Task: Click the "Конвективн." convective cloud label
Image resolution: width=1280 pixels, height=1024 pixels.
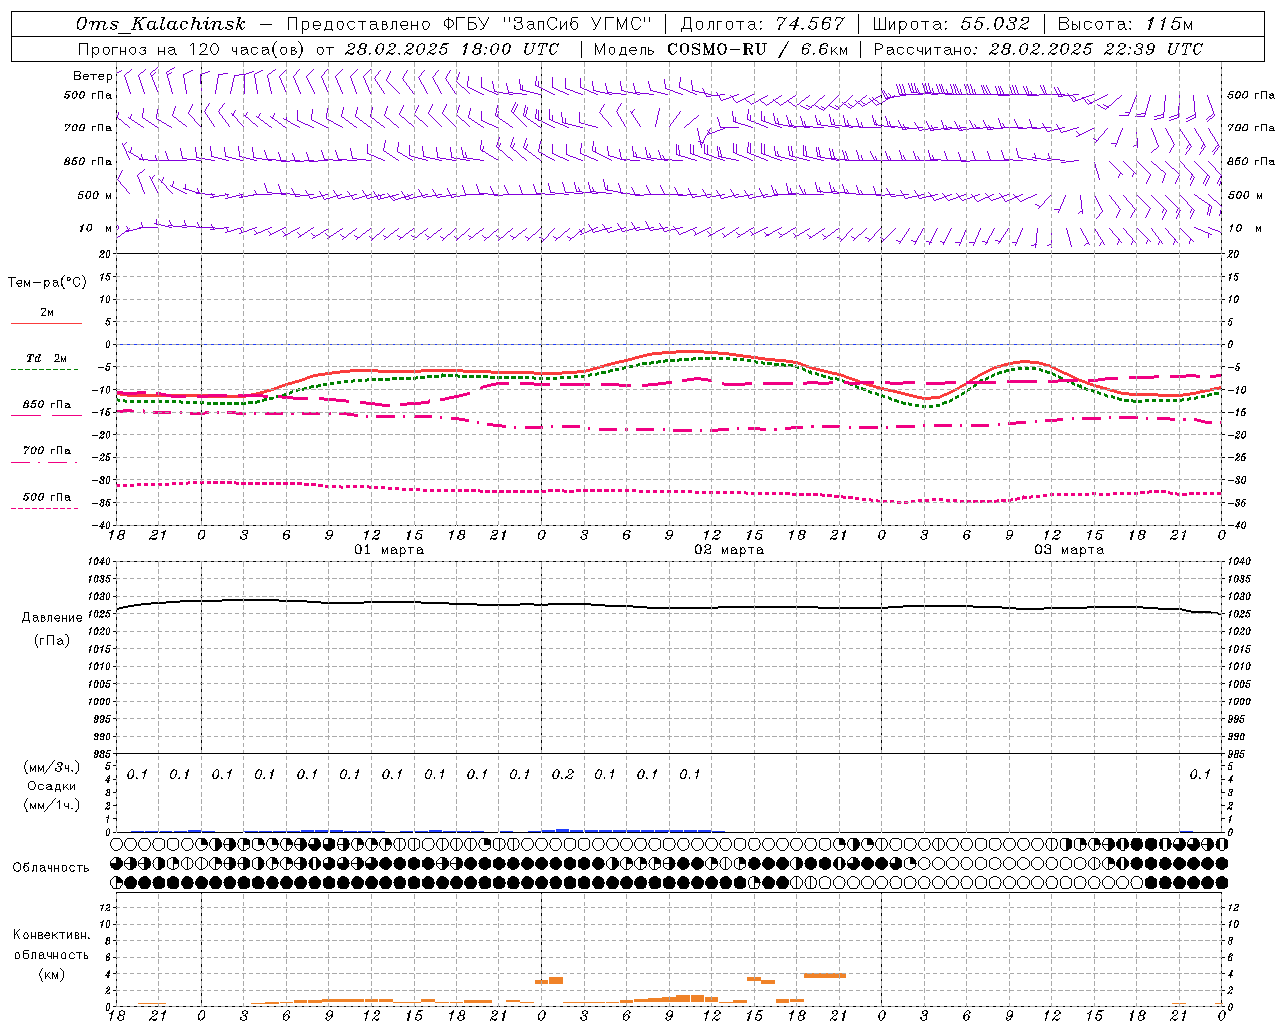Action: pos(52,935)
